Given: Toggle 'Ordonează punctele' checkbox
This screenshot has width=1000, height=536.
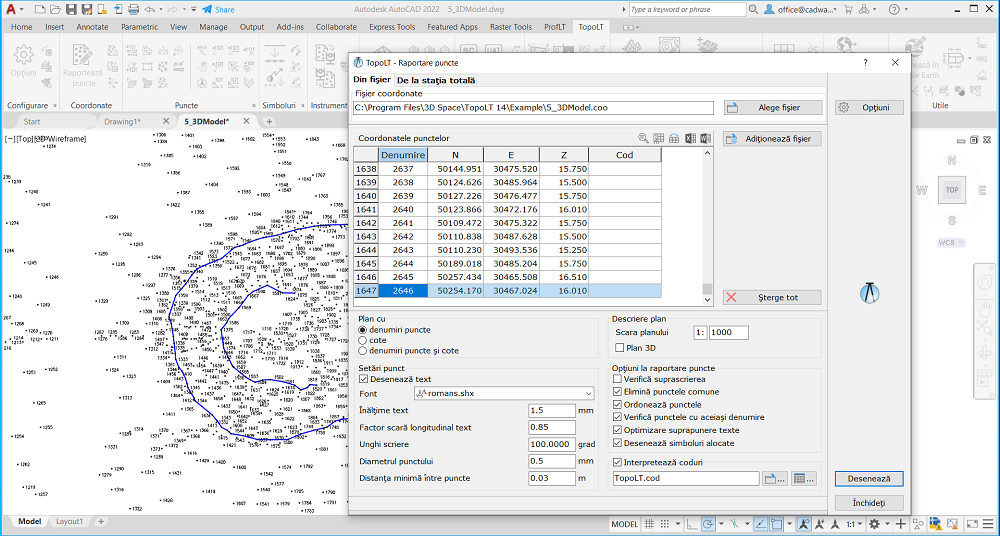Looking at the screenshot, I should [617, 405].
